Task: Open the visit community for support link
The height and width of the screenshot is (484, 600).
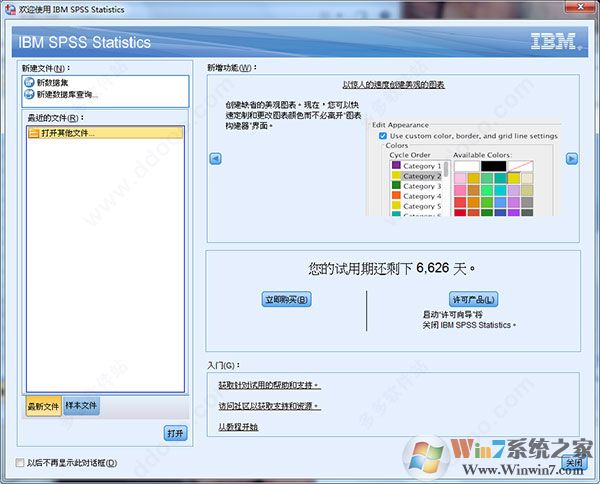Action: pos(269,406)
